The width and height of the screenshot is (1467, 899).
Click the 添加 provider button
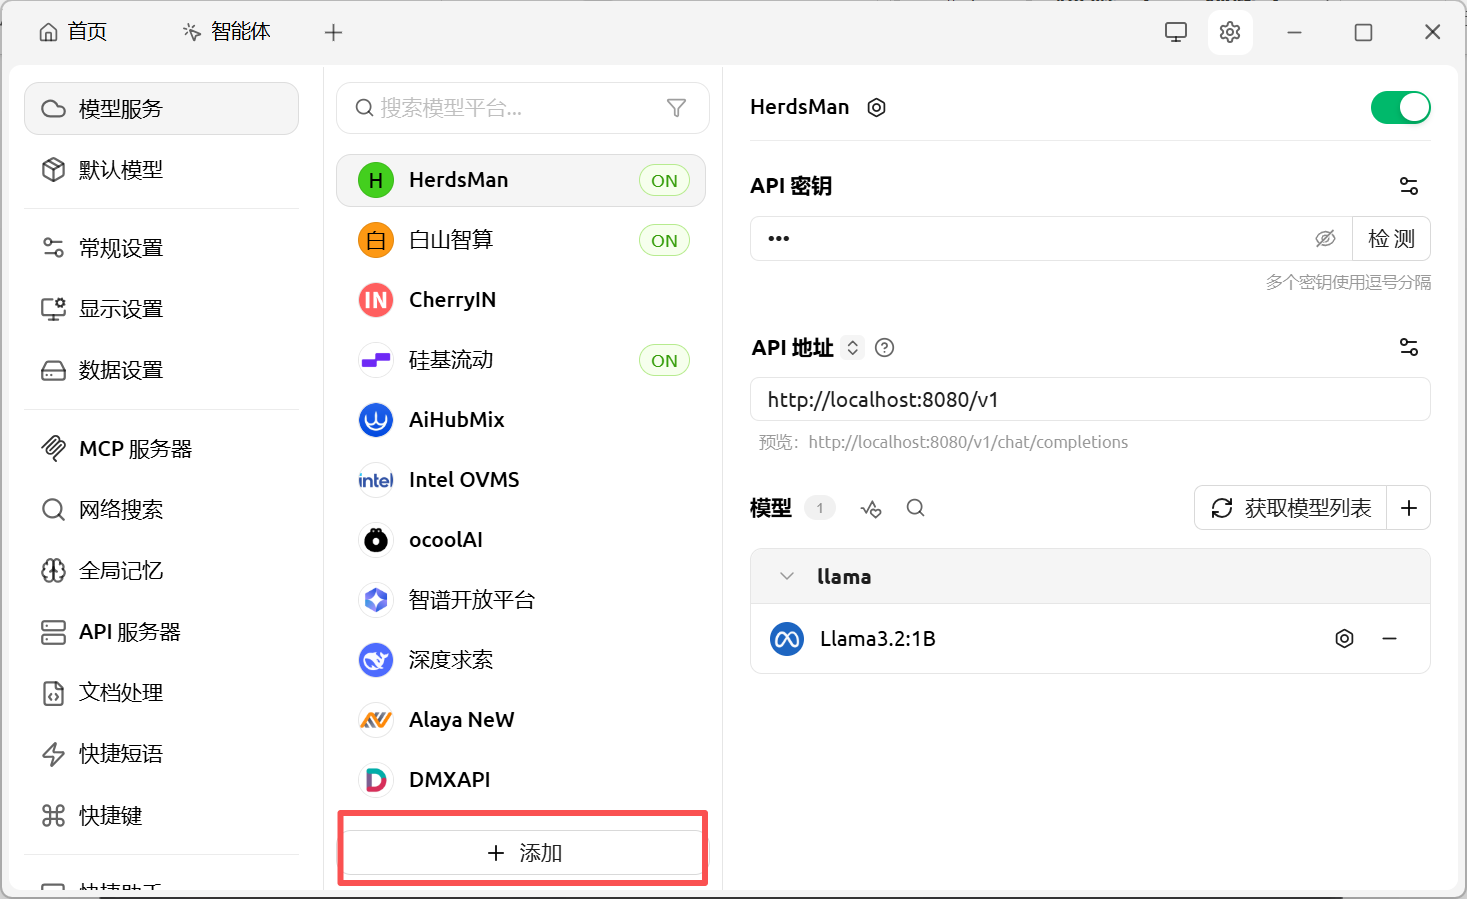click(524, 853)
